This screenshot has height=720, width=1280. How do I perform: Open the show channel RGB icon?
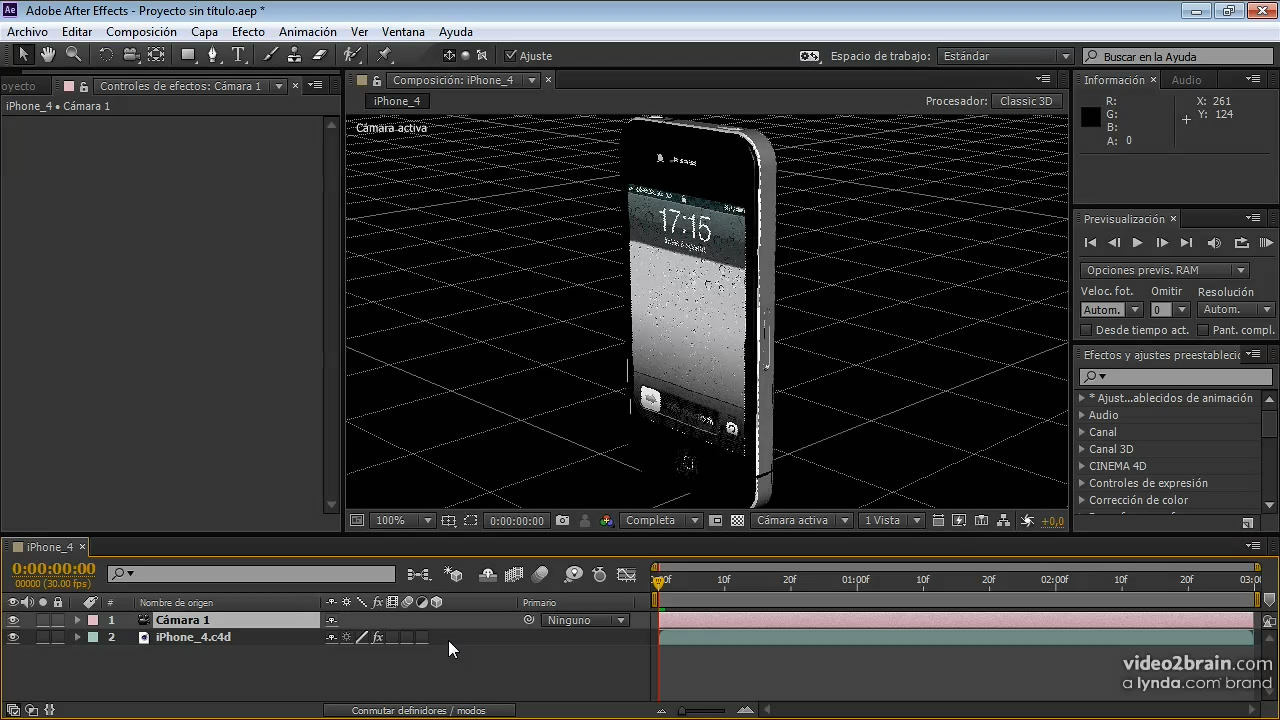pos(606,521)
